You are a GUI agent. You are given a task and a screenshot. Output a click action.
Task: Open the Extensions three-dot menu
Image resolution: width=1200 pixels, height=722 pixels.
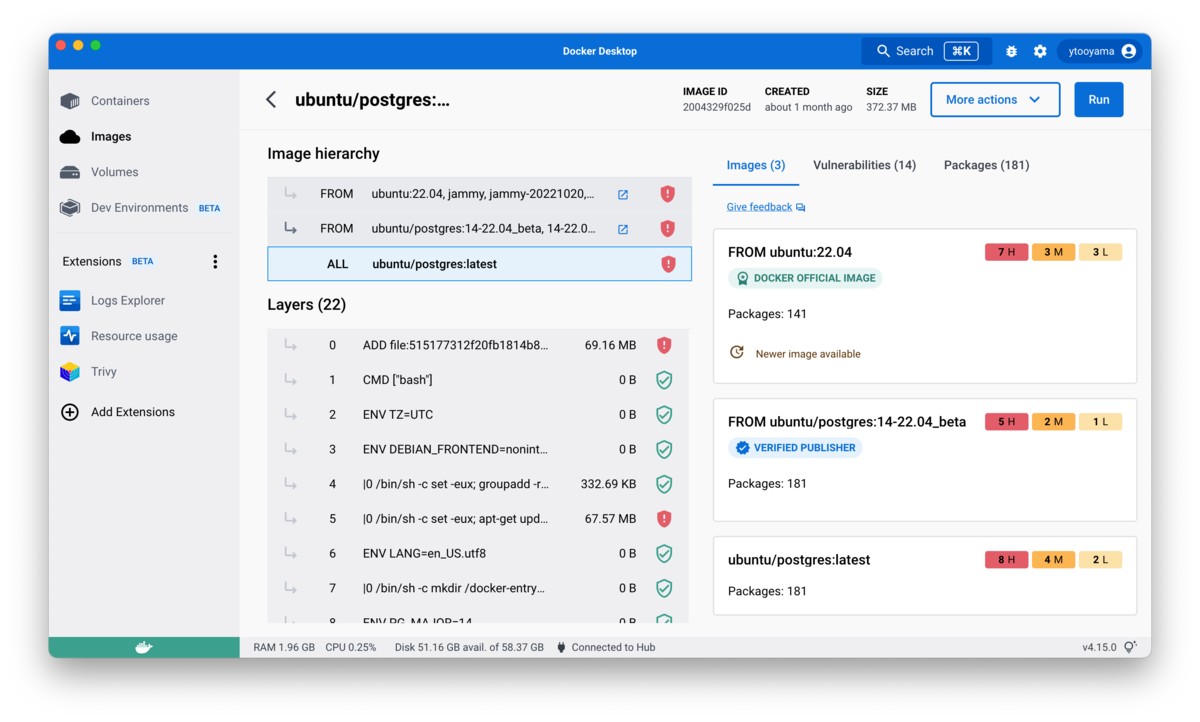(x=215, y=262)
